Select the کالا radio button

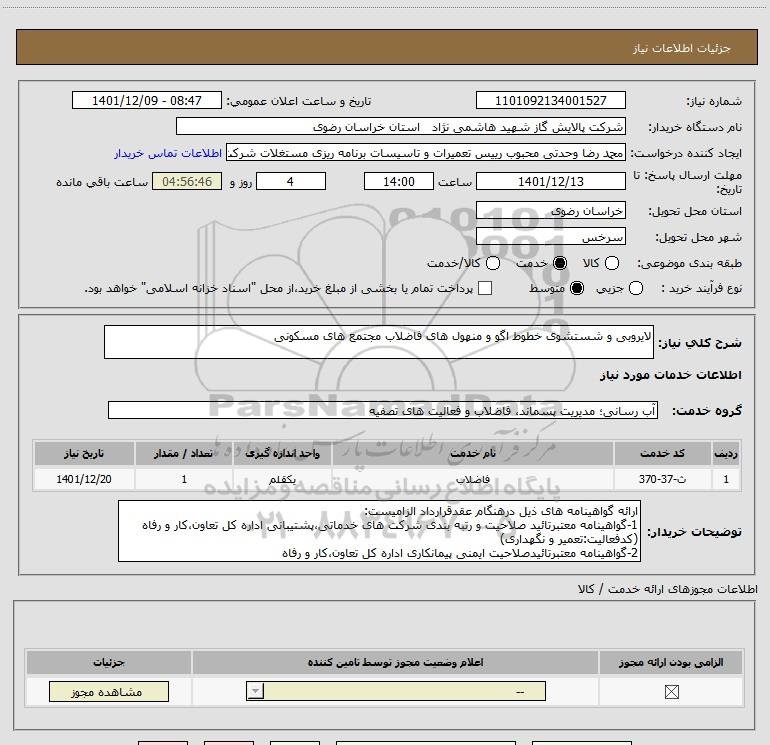tap(611, 263)
